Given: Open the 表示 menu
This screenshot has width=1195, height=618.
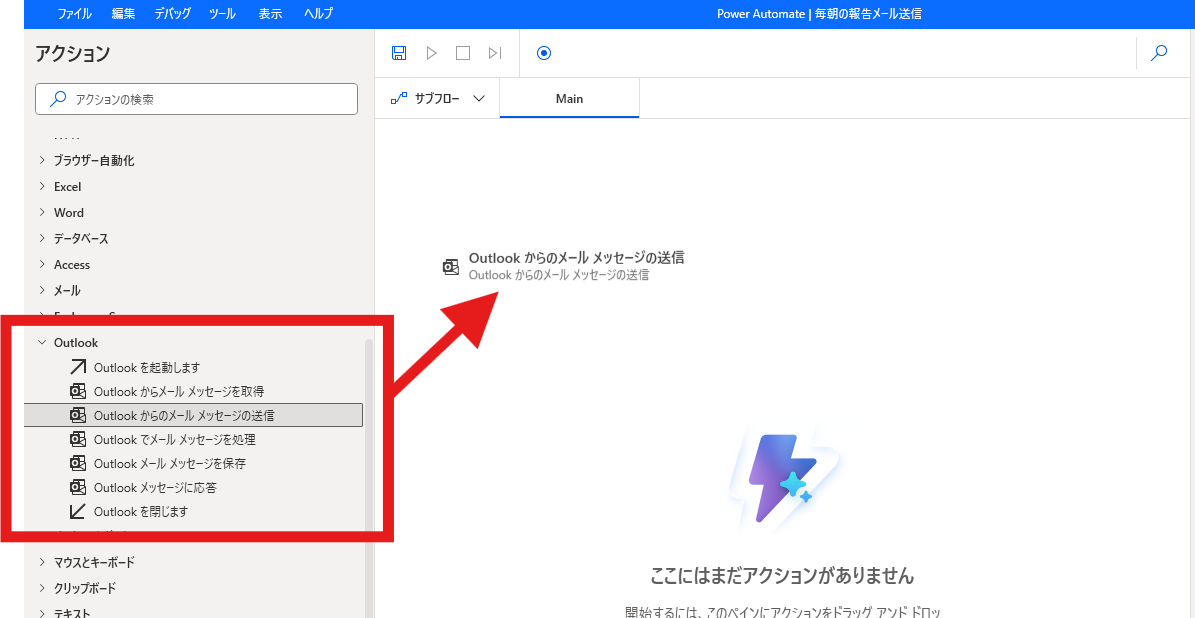Looking at the screenshot, I should (x=271, y=14).
